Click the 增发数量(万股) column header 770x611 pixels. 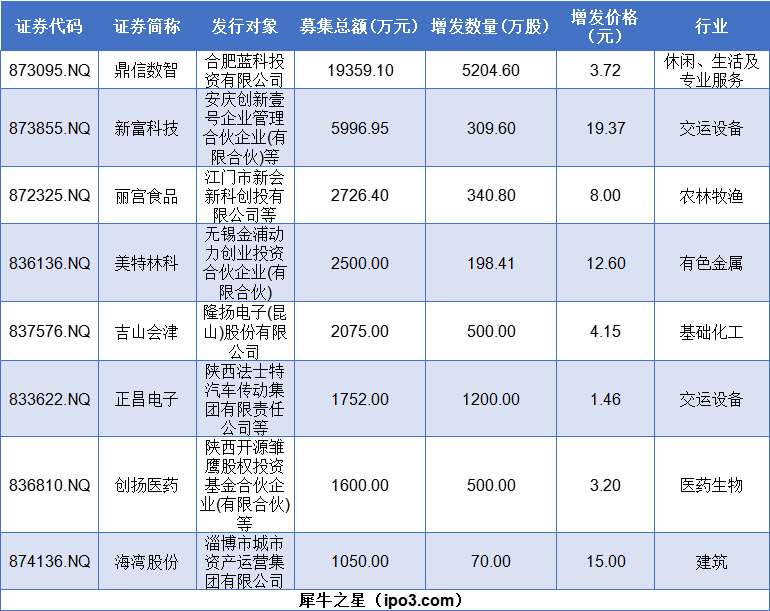click(491, 27)
